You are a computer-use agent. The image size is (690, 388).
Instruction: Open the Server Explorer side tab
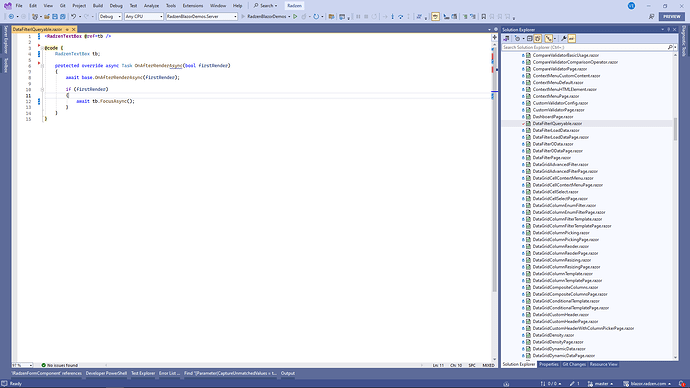tap(6, 40)
